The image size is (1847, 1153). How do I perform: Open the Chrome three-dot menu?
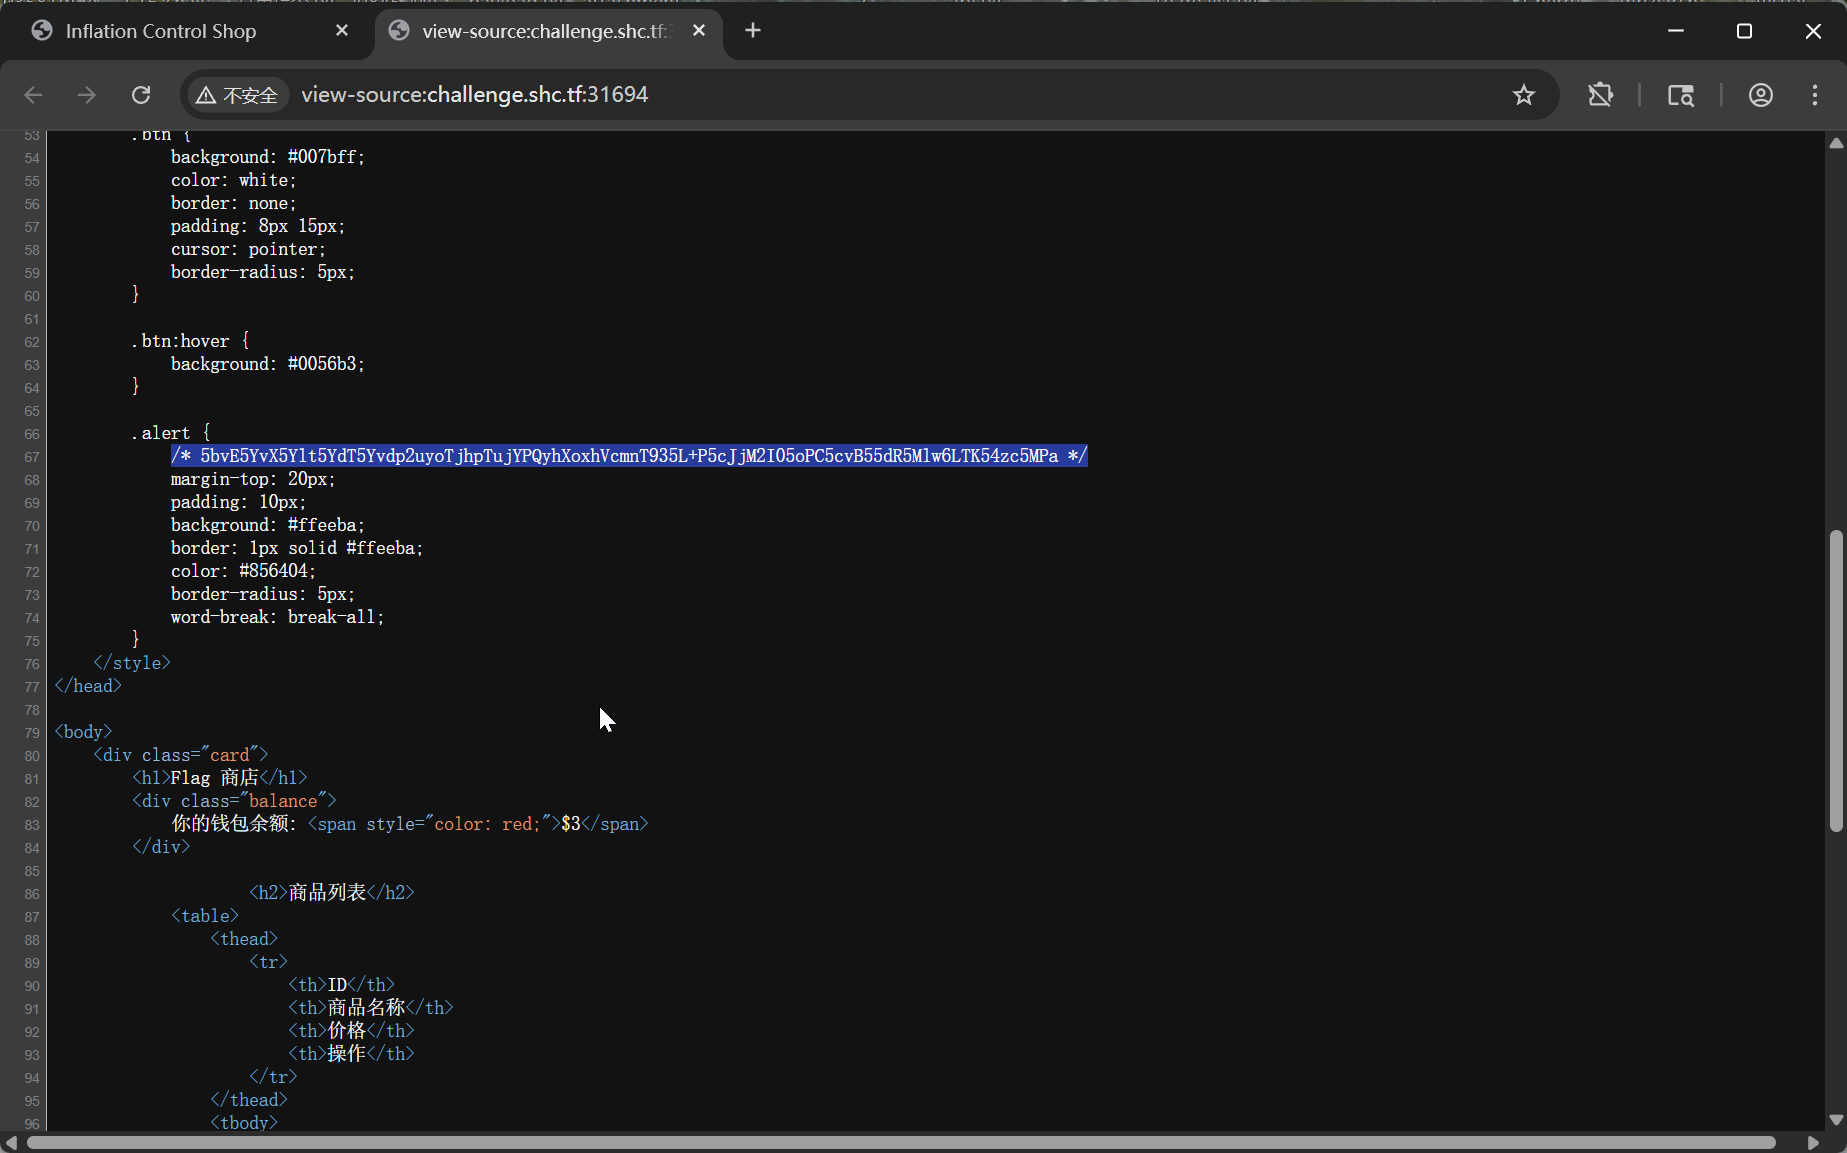tap(1814, 95)
